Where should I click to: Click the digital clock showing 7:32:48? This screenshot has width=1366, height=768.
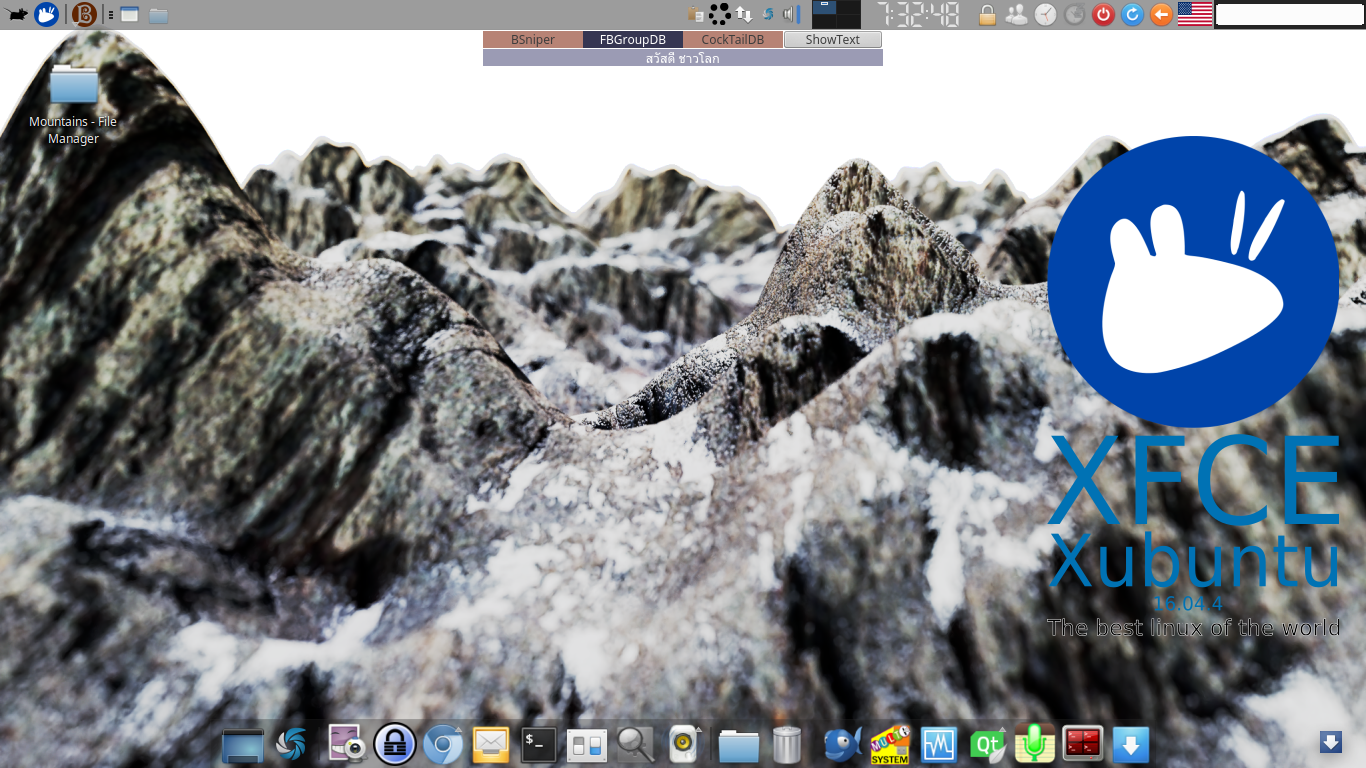(x=918, y=14)
